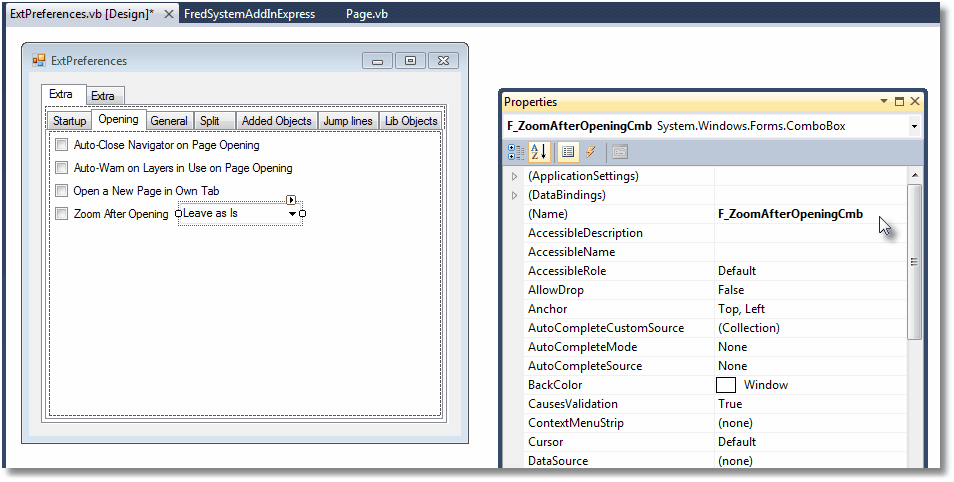
Task: Open the object selector dropdown in Properties
Action: [x=914, y=127]
